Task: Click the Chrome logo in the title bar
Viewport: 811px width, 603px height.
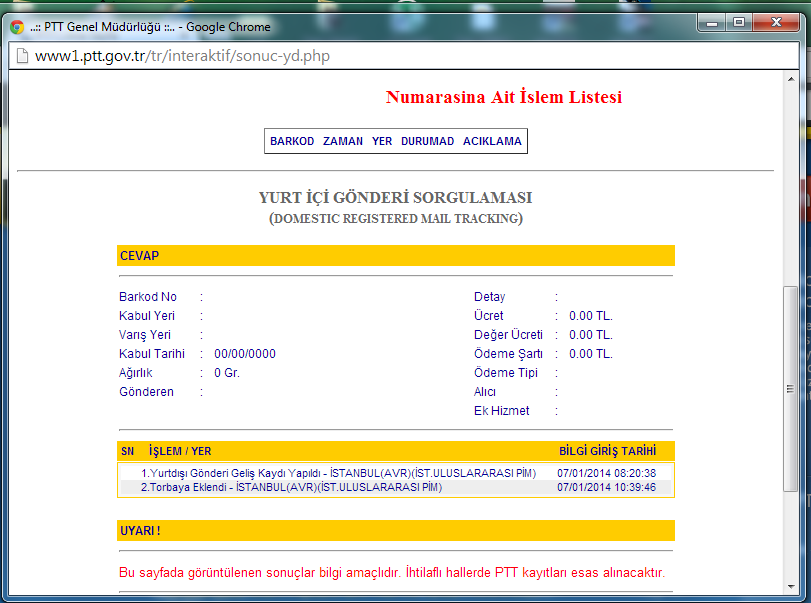Action: 17,27
